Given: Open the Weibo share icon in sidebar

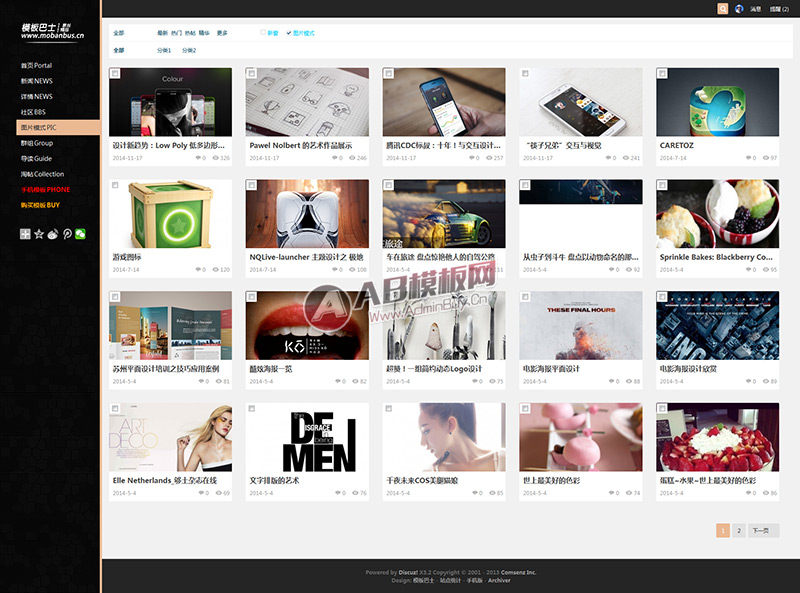Looking at the screenshot, I should click(53, 233).
